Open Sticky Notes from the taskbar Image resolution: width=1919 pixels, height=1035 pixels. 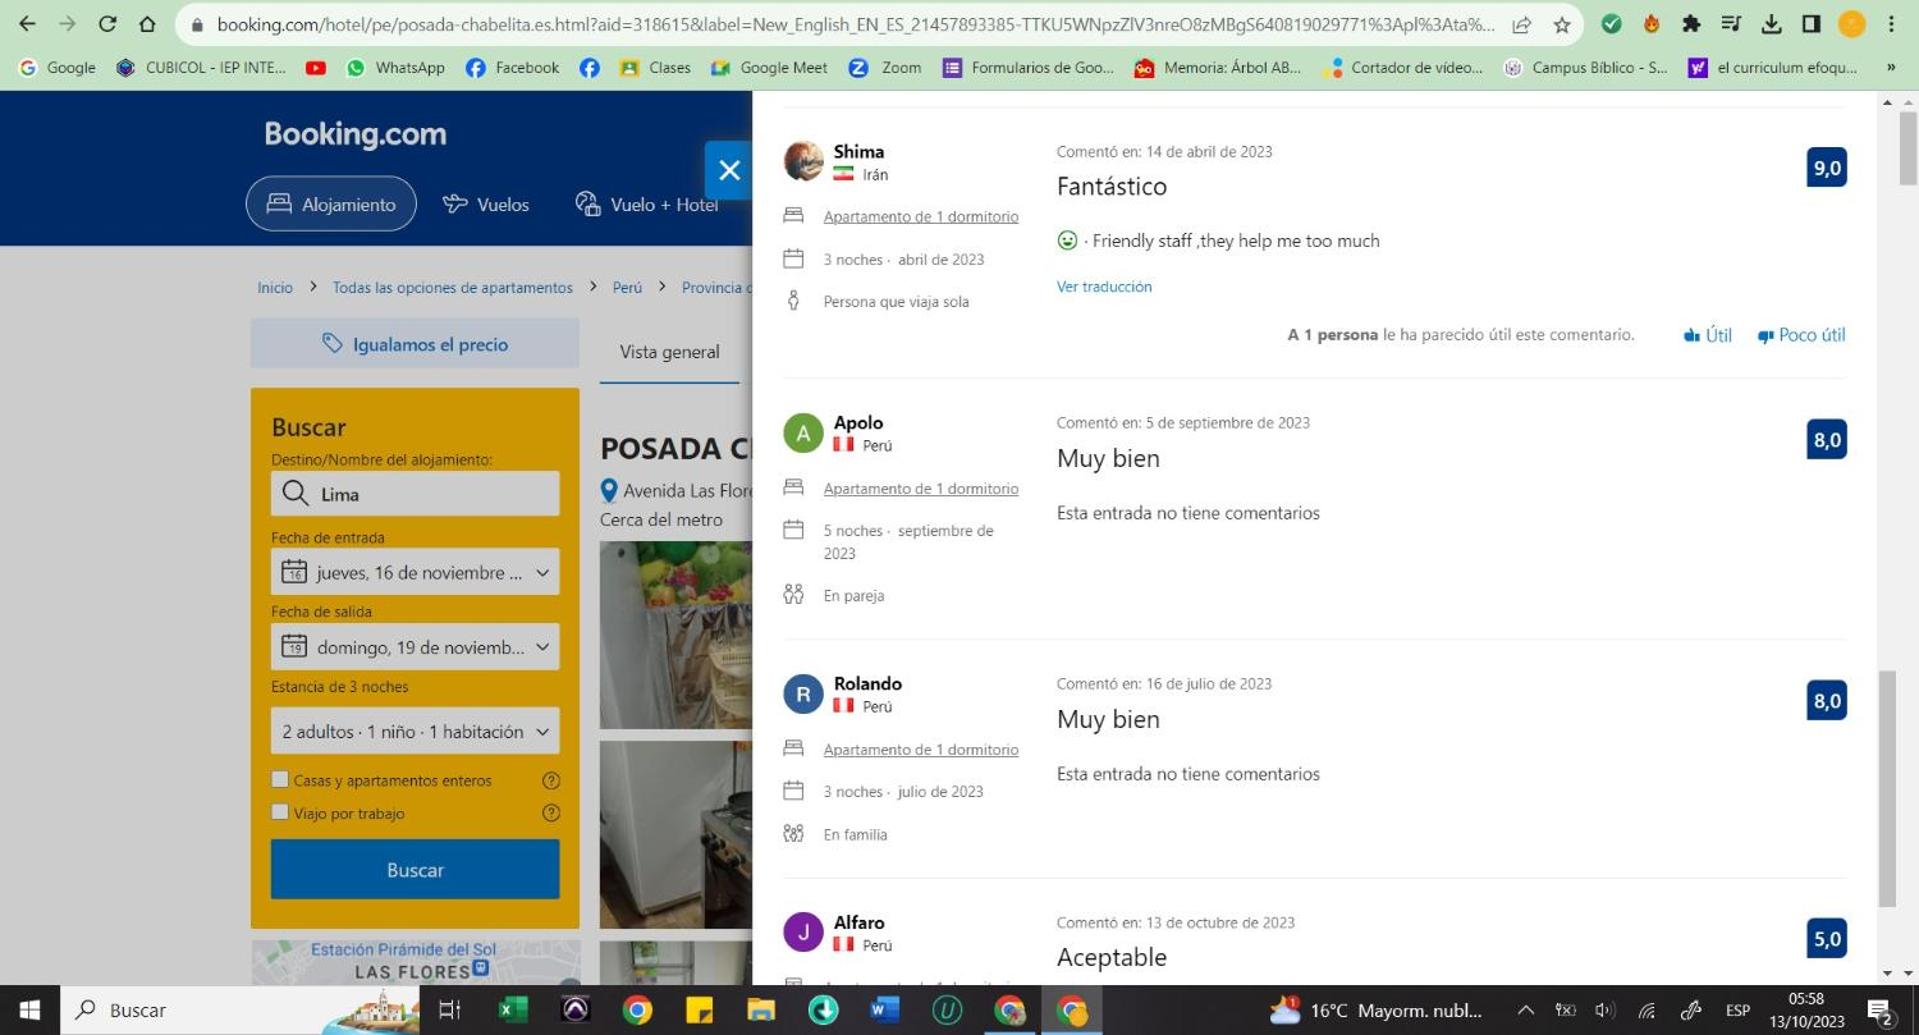(699, 1010)
